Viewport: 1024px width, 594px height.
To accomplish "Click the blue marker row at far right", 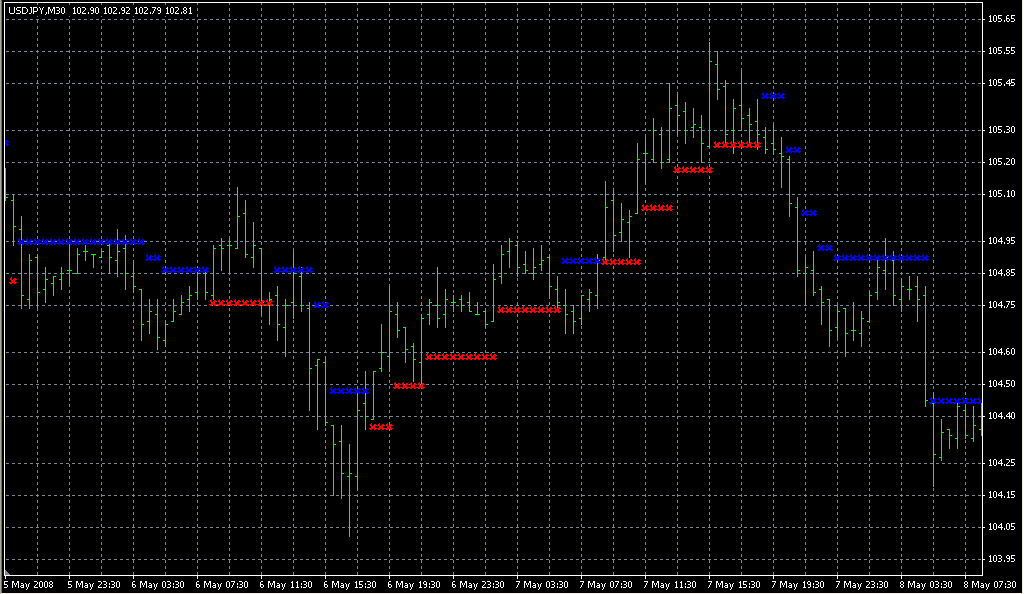I will [955, 401].
